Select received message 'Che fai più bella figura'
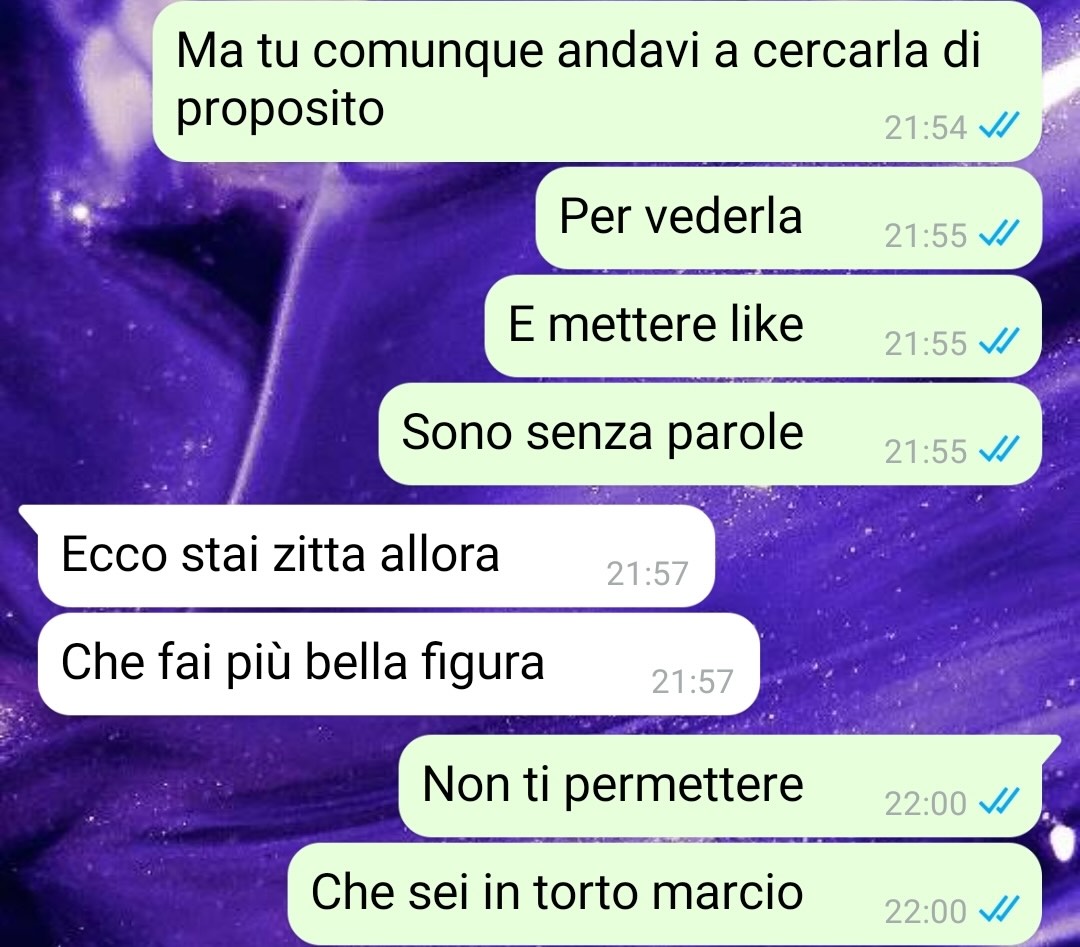The image size is (1080, 947). pos(399,664)
